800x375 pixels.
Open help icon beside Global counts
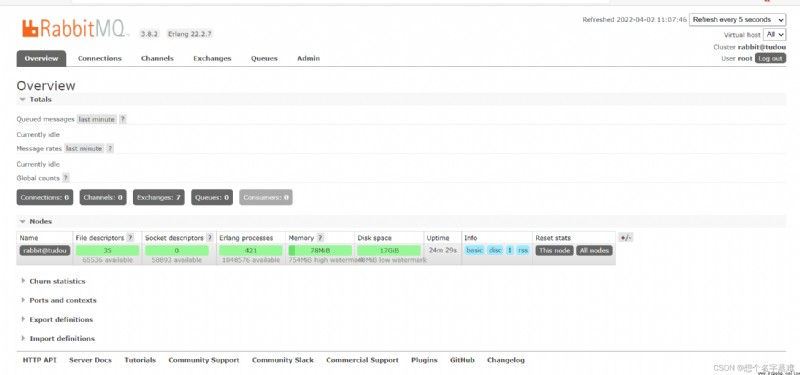point(66,178)
